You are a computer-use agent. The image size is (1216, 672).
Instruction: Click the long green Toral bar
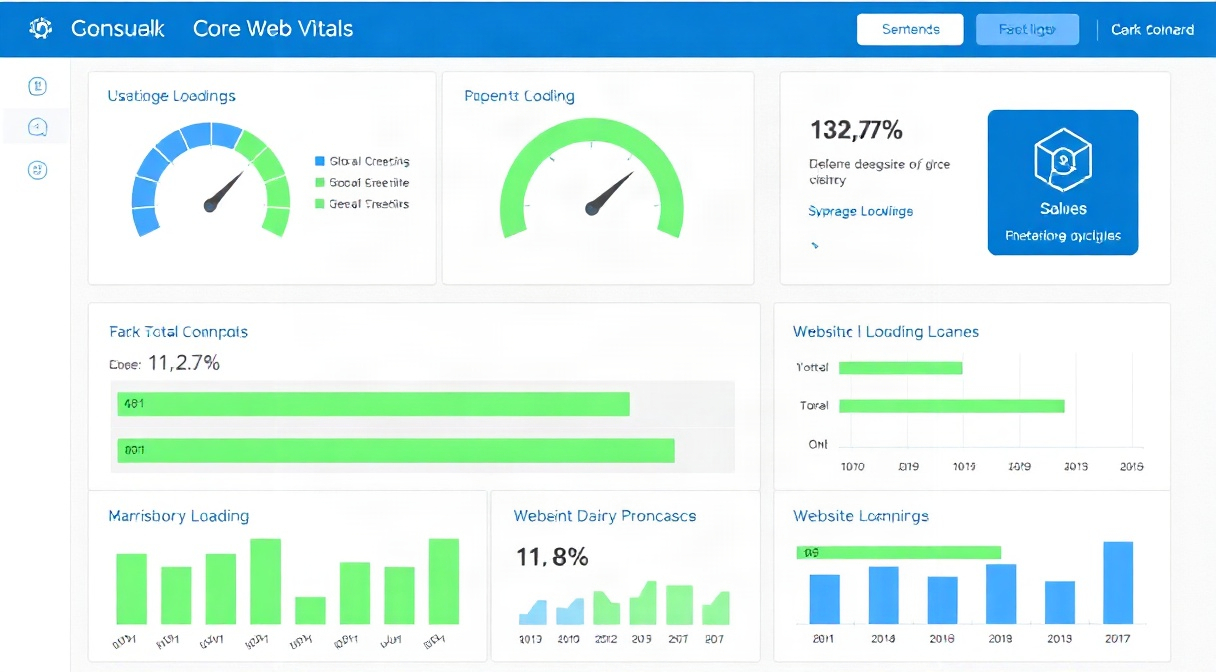[952, 406]
